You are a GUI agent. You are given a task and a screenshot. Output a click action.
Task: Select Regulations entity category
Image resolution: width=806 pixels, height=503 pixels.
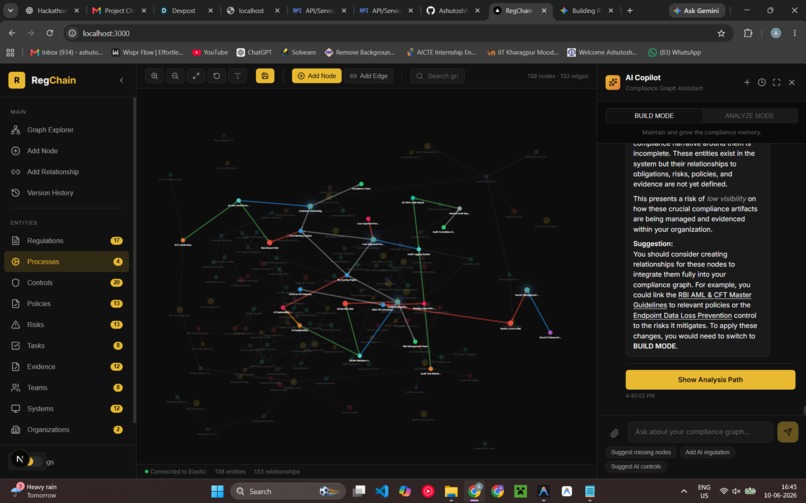point(67,241)
